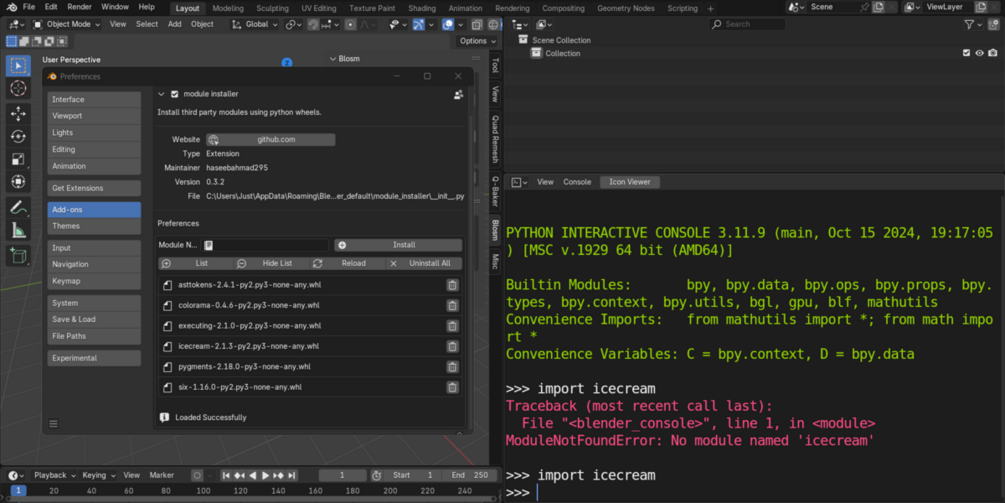
Task: Remove the icecream wheel with trash icon
Action: click(x=453, y=346)
